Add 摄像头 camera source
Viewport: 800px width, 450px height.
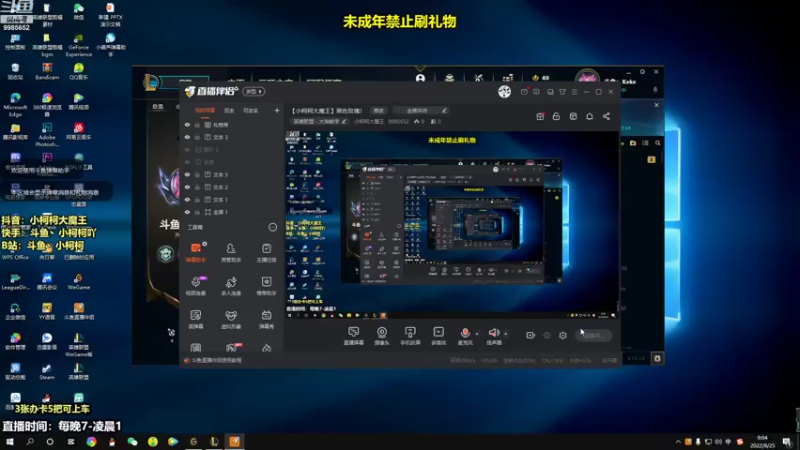[382, 336]
